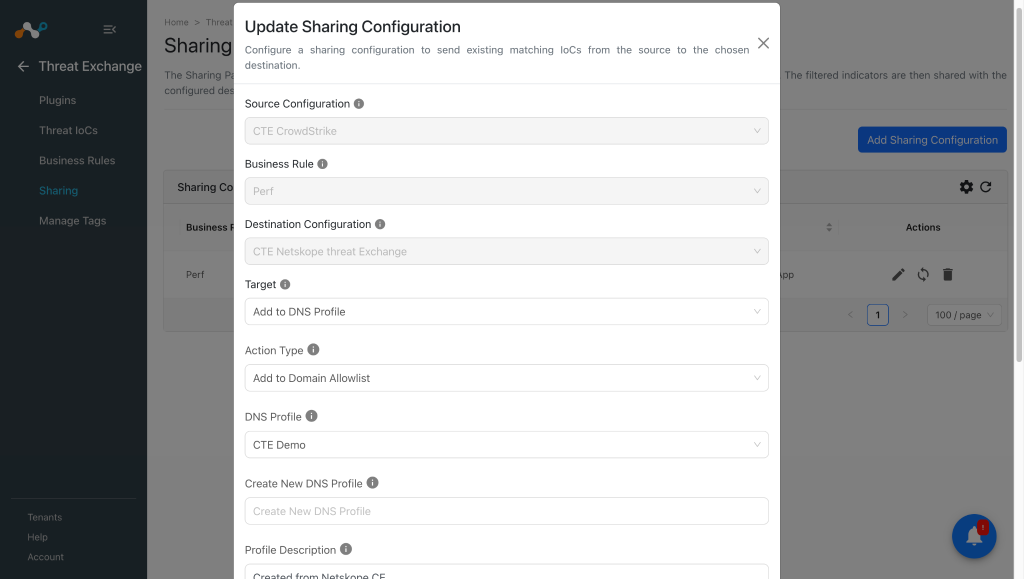Open the Target dropdown showing Add to DNS Profile

[x=506, y=311]
